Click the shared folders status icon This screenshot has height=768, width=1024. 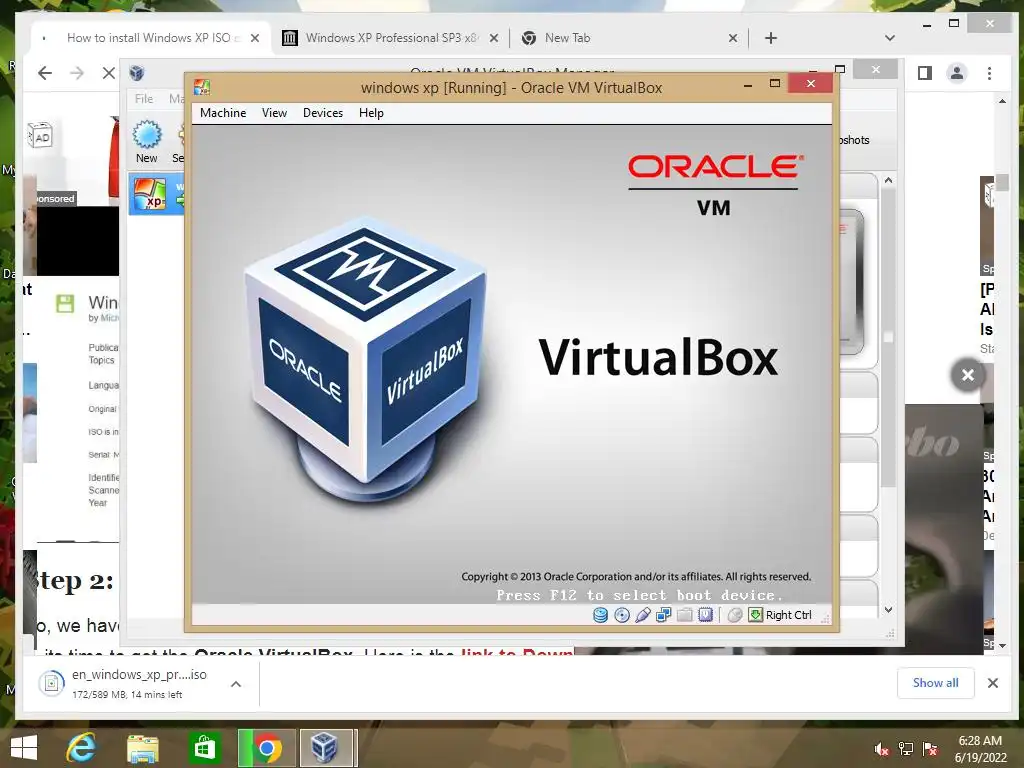[684, 615]
